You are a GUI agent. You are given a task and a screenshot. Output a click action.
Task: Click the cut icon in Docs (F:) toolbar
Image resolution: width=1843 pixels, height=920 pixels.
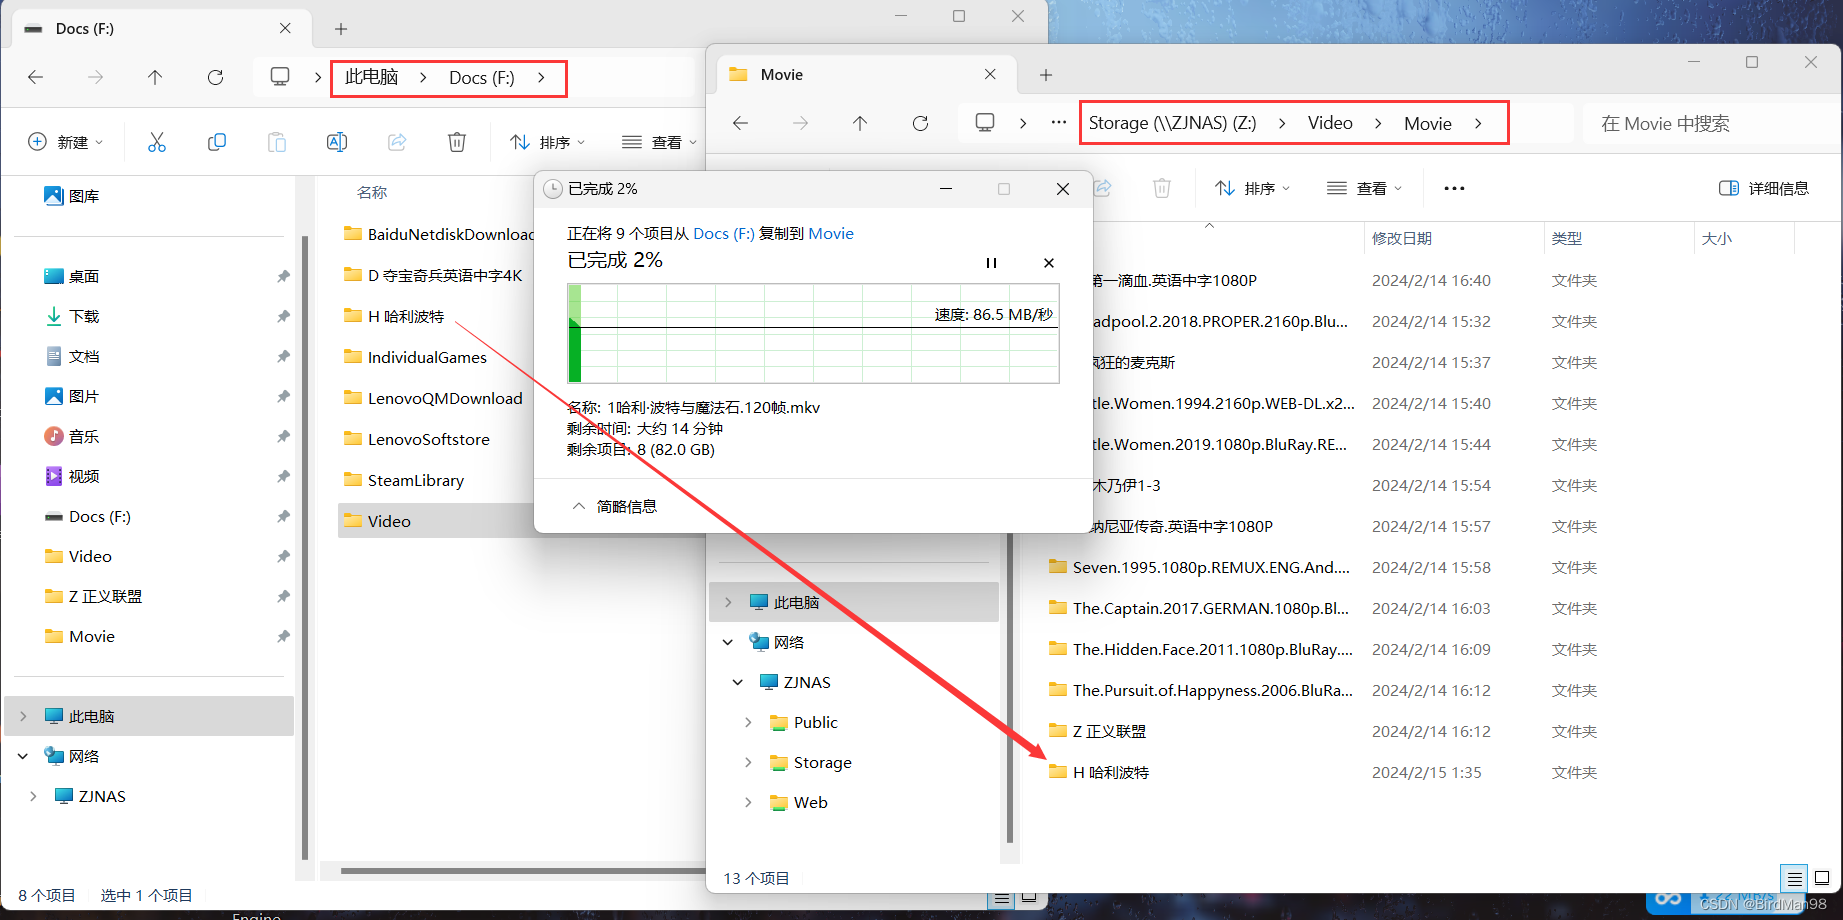[157, 142]
